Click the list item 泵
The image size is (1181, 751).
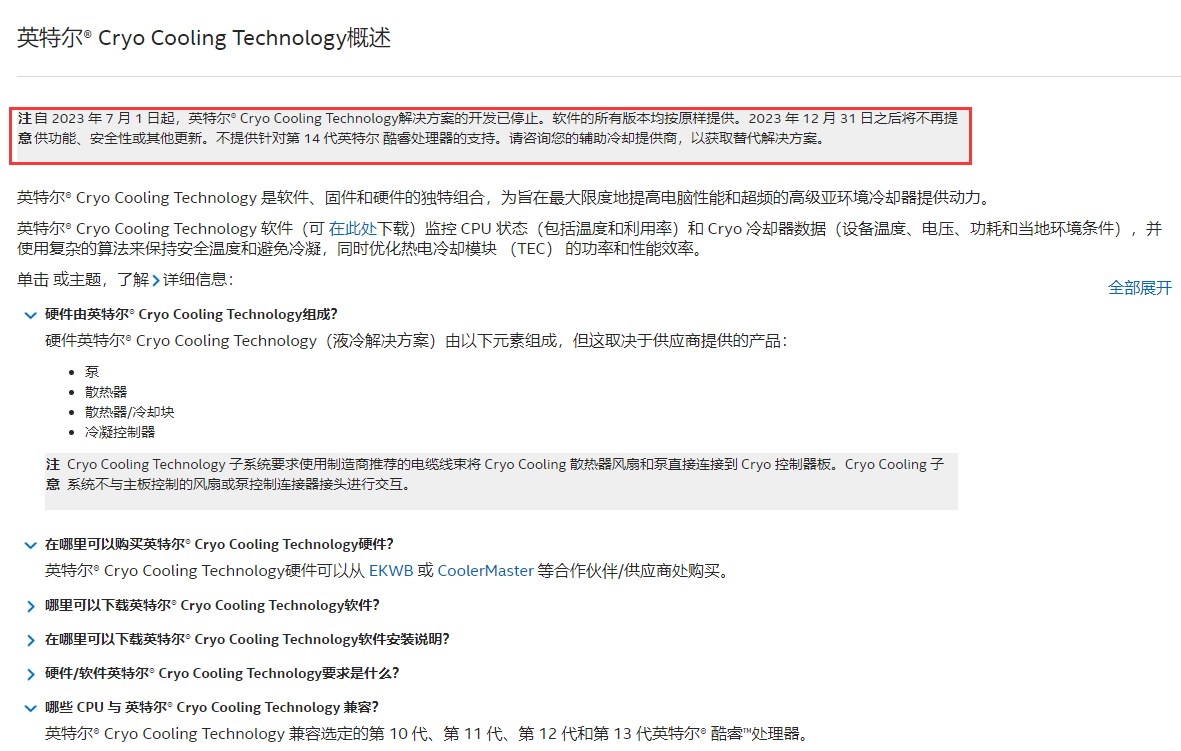point(92,371)
